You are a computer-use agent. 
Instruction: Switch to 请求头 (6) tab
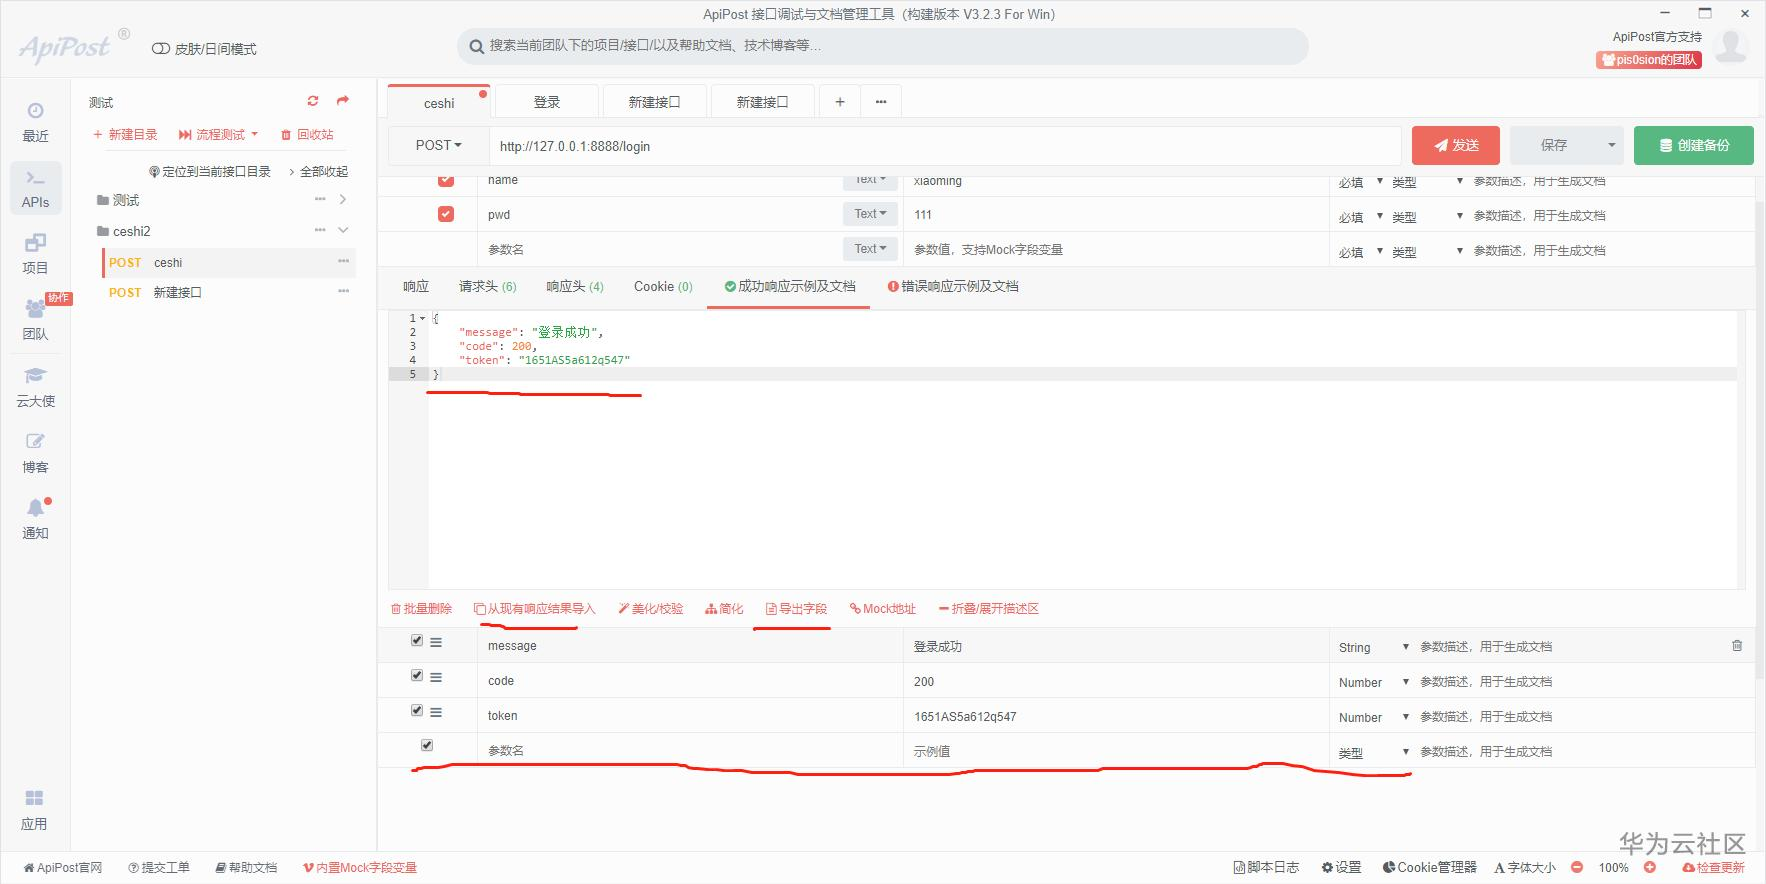point(488,286)
